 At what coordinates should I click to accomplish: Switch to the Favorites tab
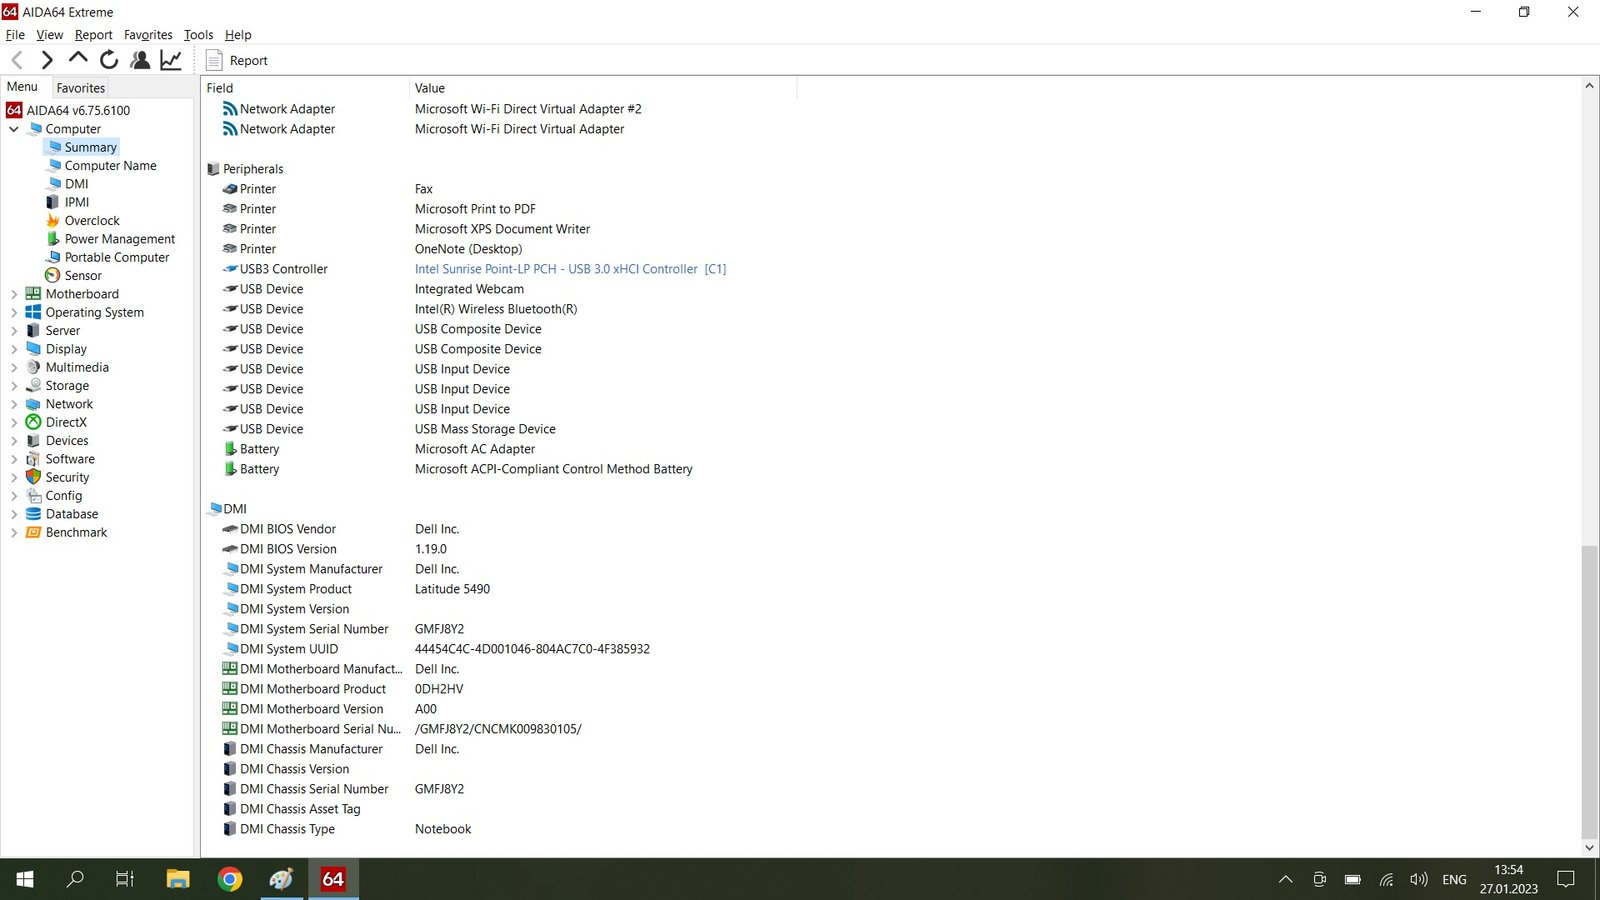[80, 88]
